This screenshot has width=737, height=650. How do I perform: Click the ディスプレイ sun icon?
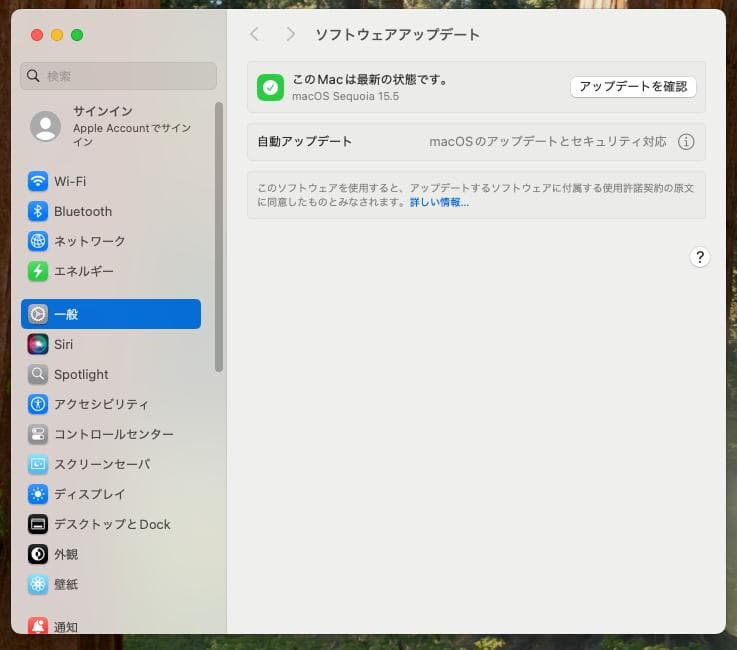click(38, 494)
